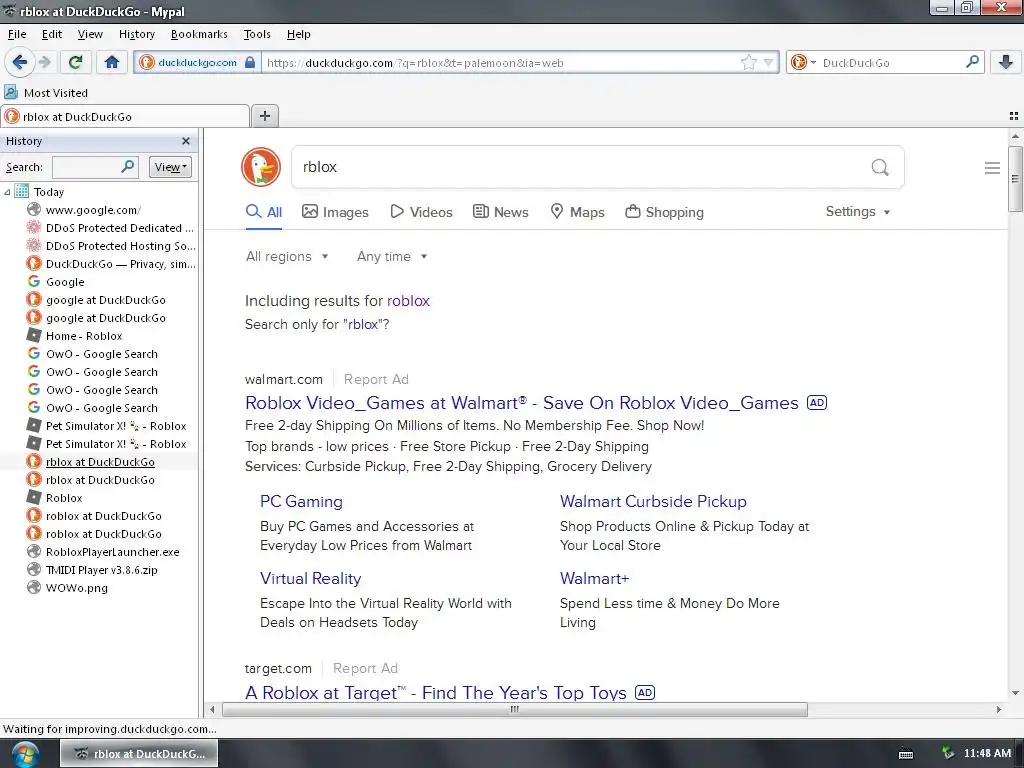Open the list all tabs icon

pos(1014,116)
